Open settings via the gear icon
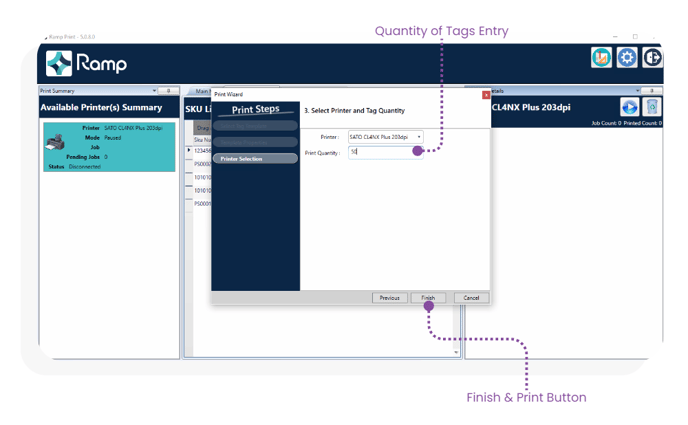The width and height of the screenshot is (688, 425). click(627, 57)
